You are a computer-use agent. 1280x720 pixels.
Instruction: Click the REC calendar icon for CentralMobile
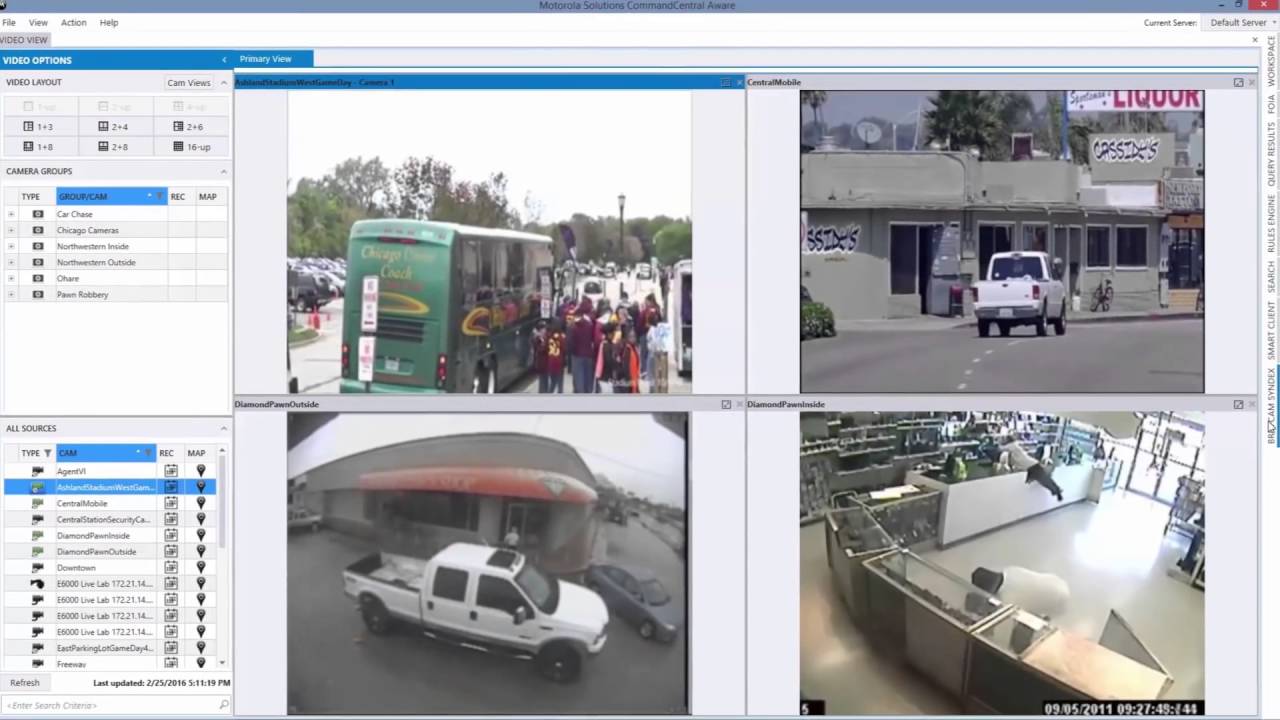click(171, 503)
